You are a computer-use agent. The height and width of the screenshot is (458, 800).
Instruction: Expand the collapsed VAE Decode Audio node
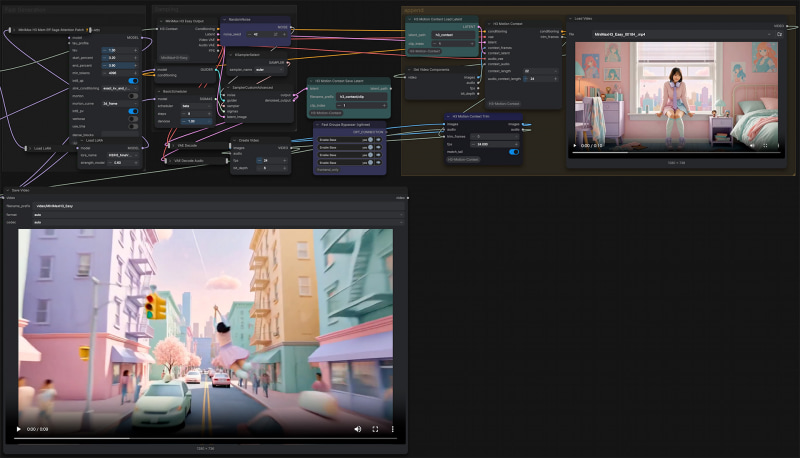point(170,161)
